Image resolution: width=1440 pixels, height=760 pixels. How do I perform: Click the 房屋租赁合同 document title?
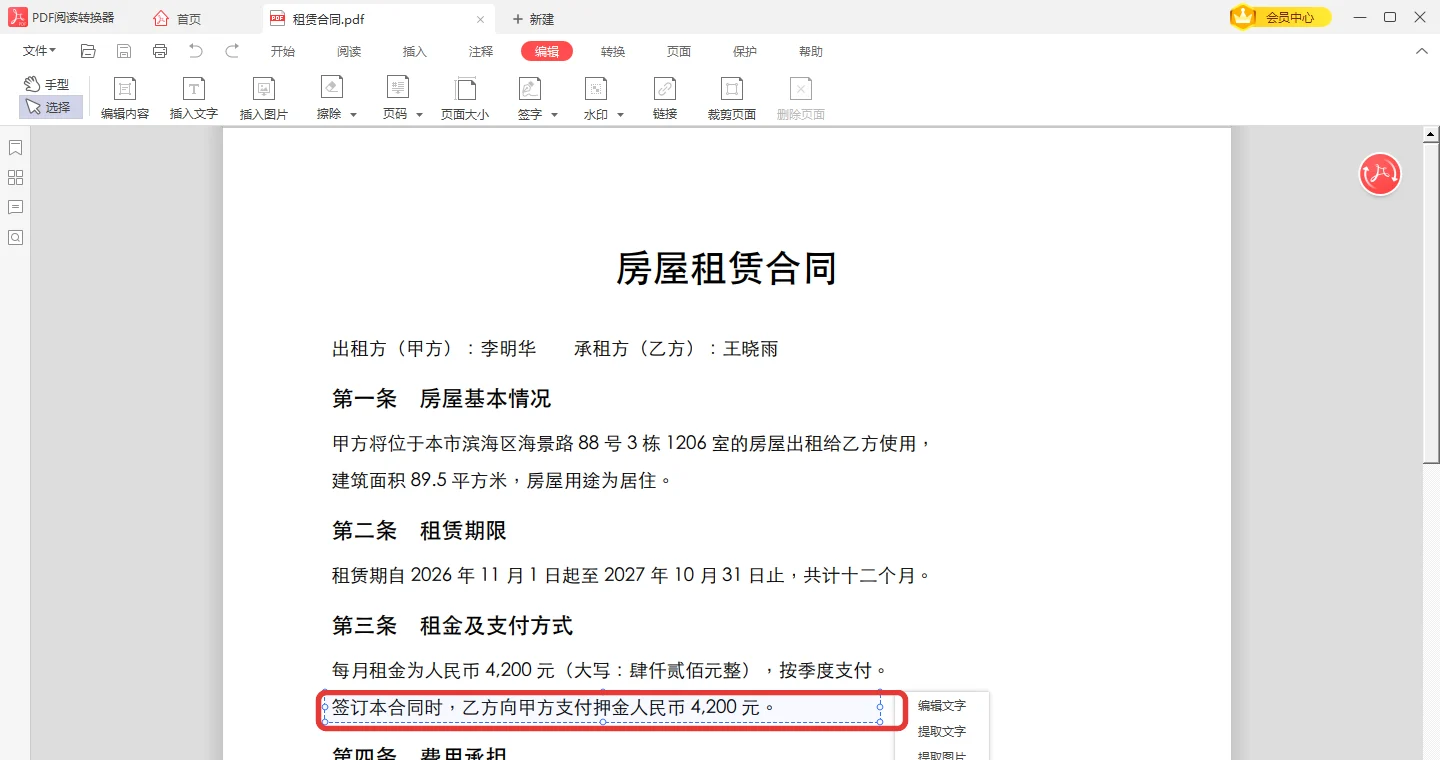coord(726,269)
